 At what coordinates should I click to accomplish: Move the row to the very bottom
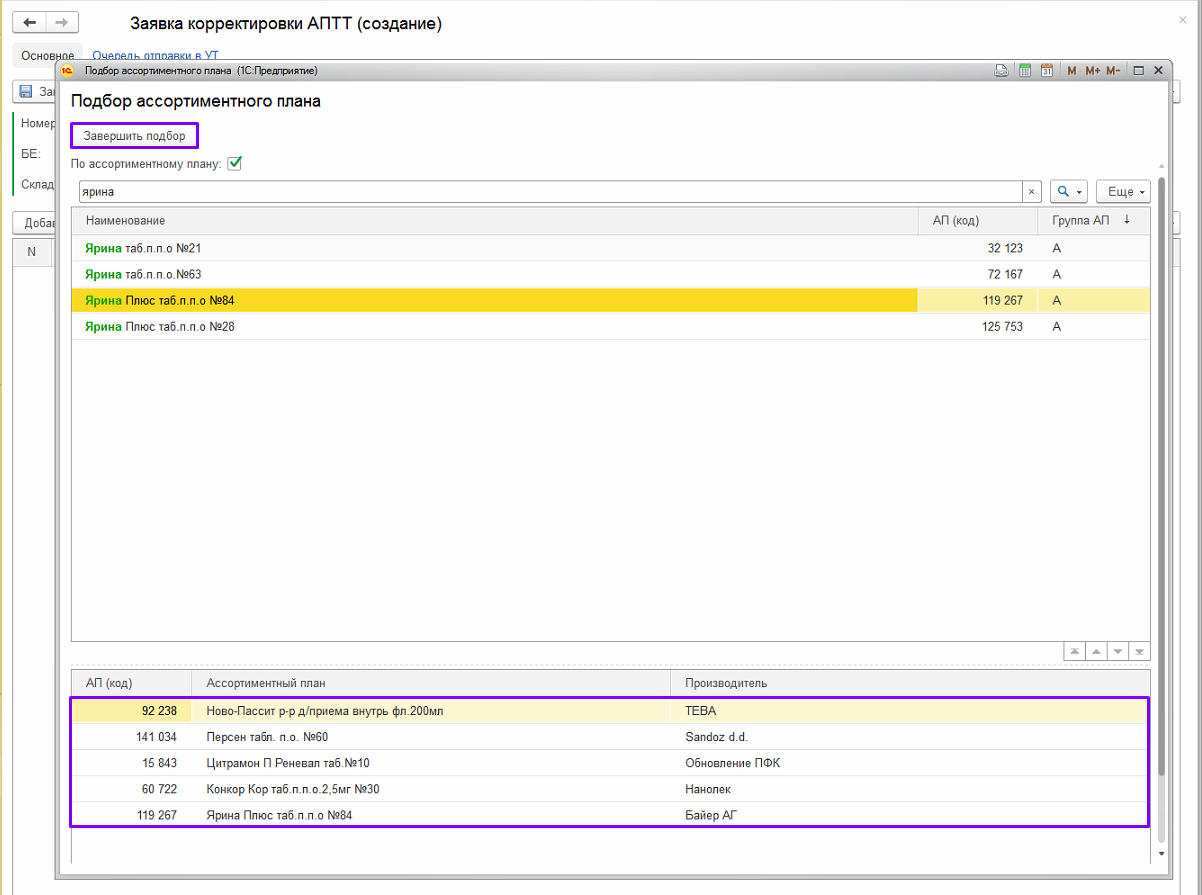(x=1140, y=651)
